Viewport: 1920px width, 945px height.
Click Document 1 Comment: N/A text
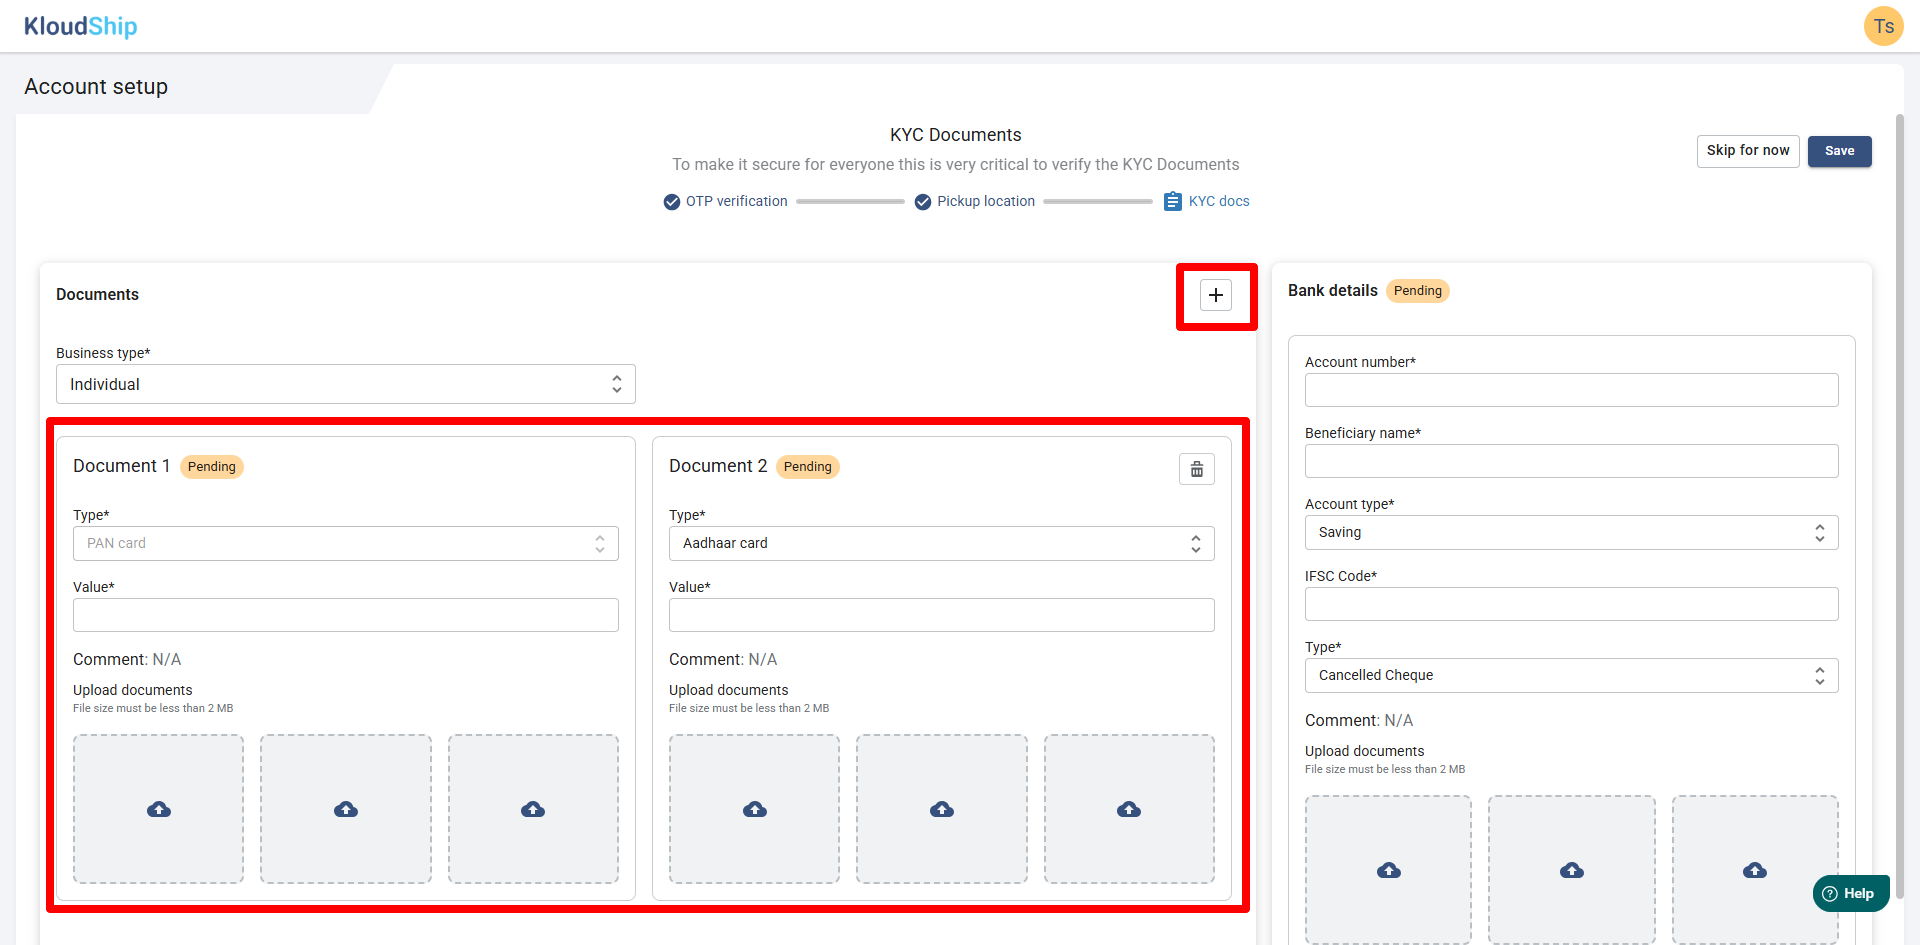[127, 660]
